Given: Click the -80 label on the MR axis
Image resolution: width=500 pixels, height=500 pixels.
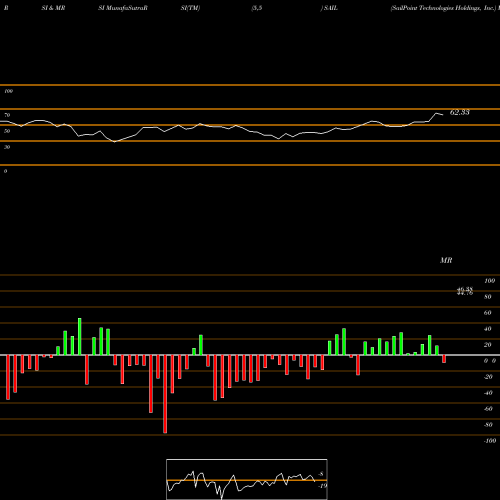Looking at the screenshot, I should 488,425.
